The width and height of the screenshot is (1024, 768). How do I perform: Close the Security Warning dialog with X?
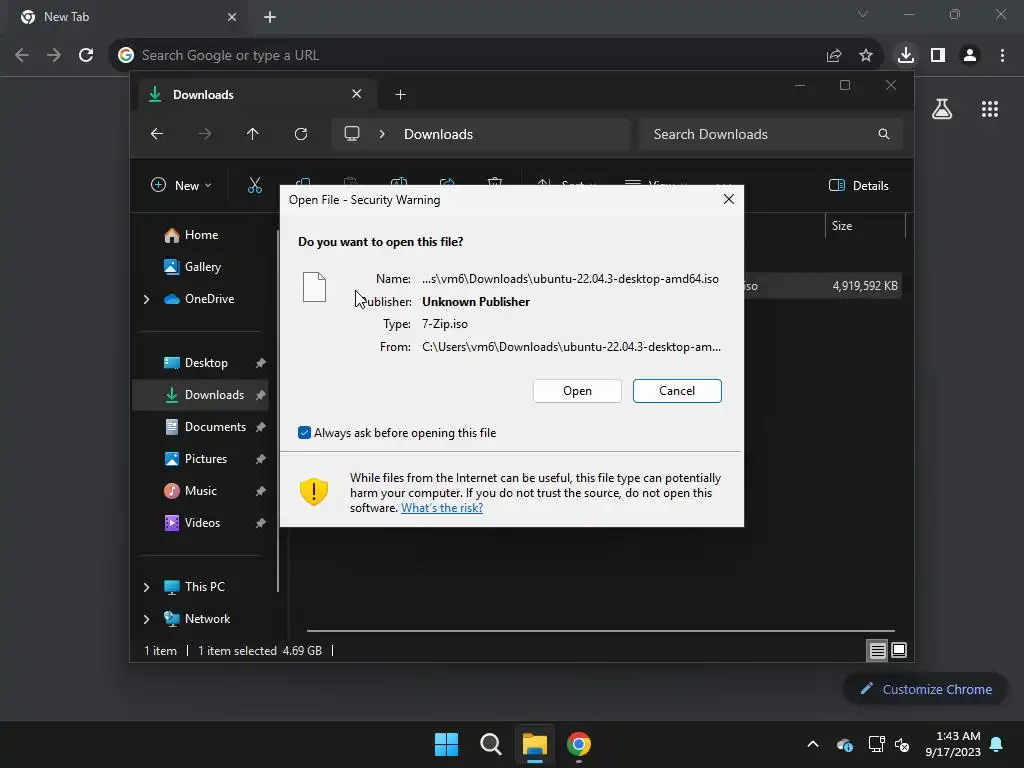click(x=729, y=199)
